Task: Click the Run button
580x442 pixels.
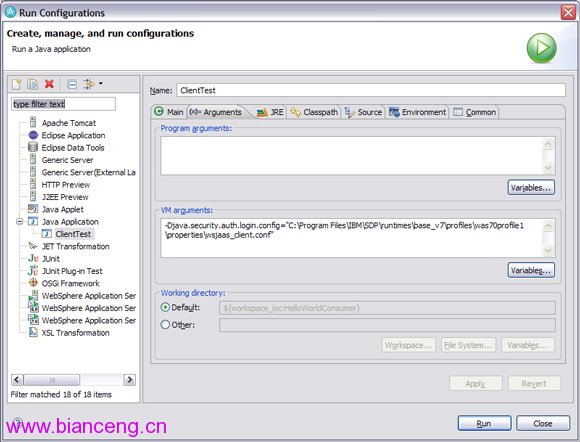Action: click(x=484, y=423)
